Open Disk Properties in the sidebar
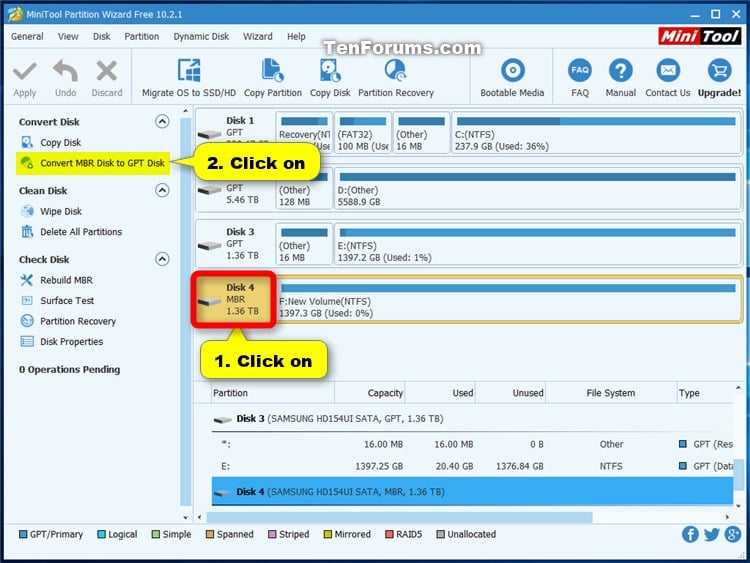 71,342
